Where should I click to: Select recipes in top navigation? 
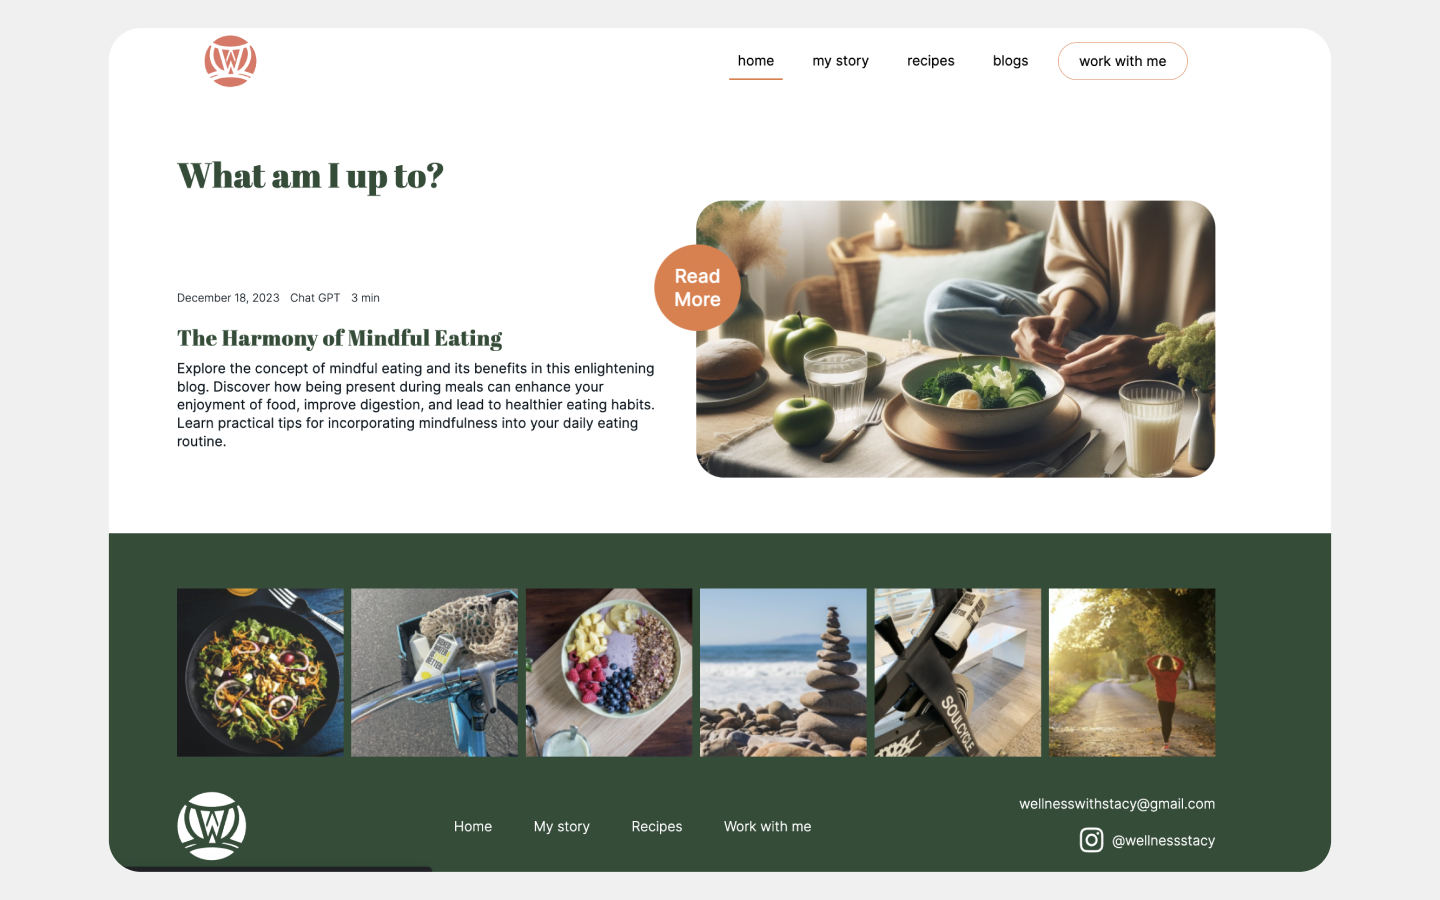click(x=930, y=61)
